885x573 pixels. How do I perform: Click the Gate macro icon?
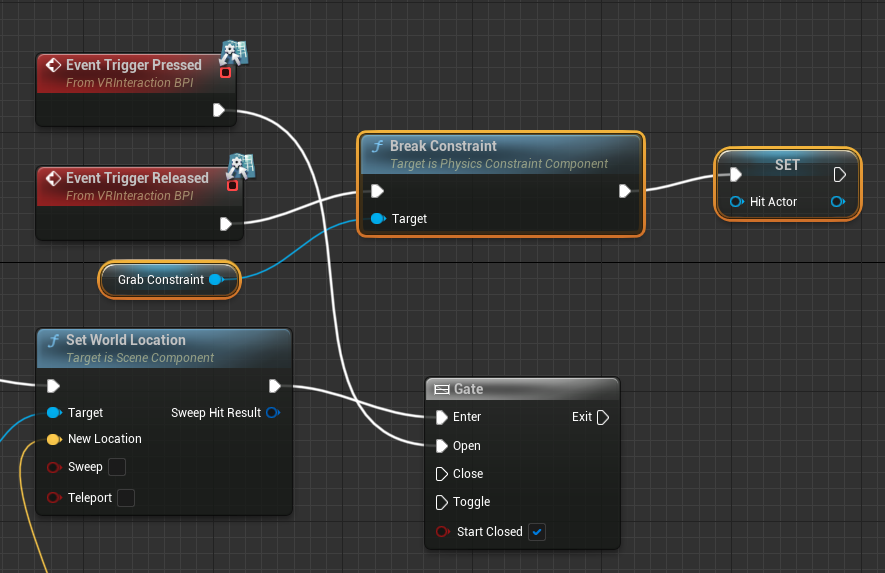[x=442, y=390]
